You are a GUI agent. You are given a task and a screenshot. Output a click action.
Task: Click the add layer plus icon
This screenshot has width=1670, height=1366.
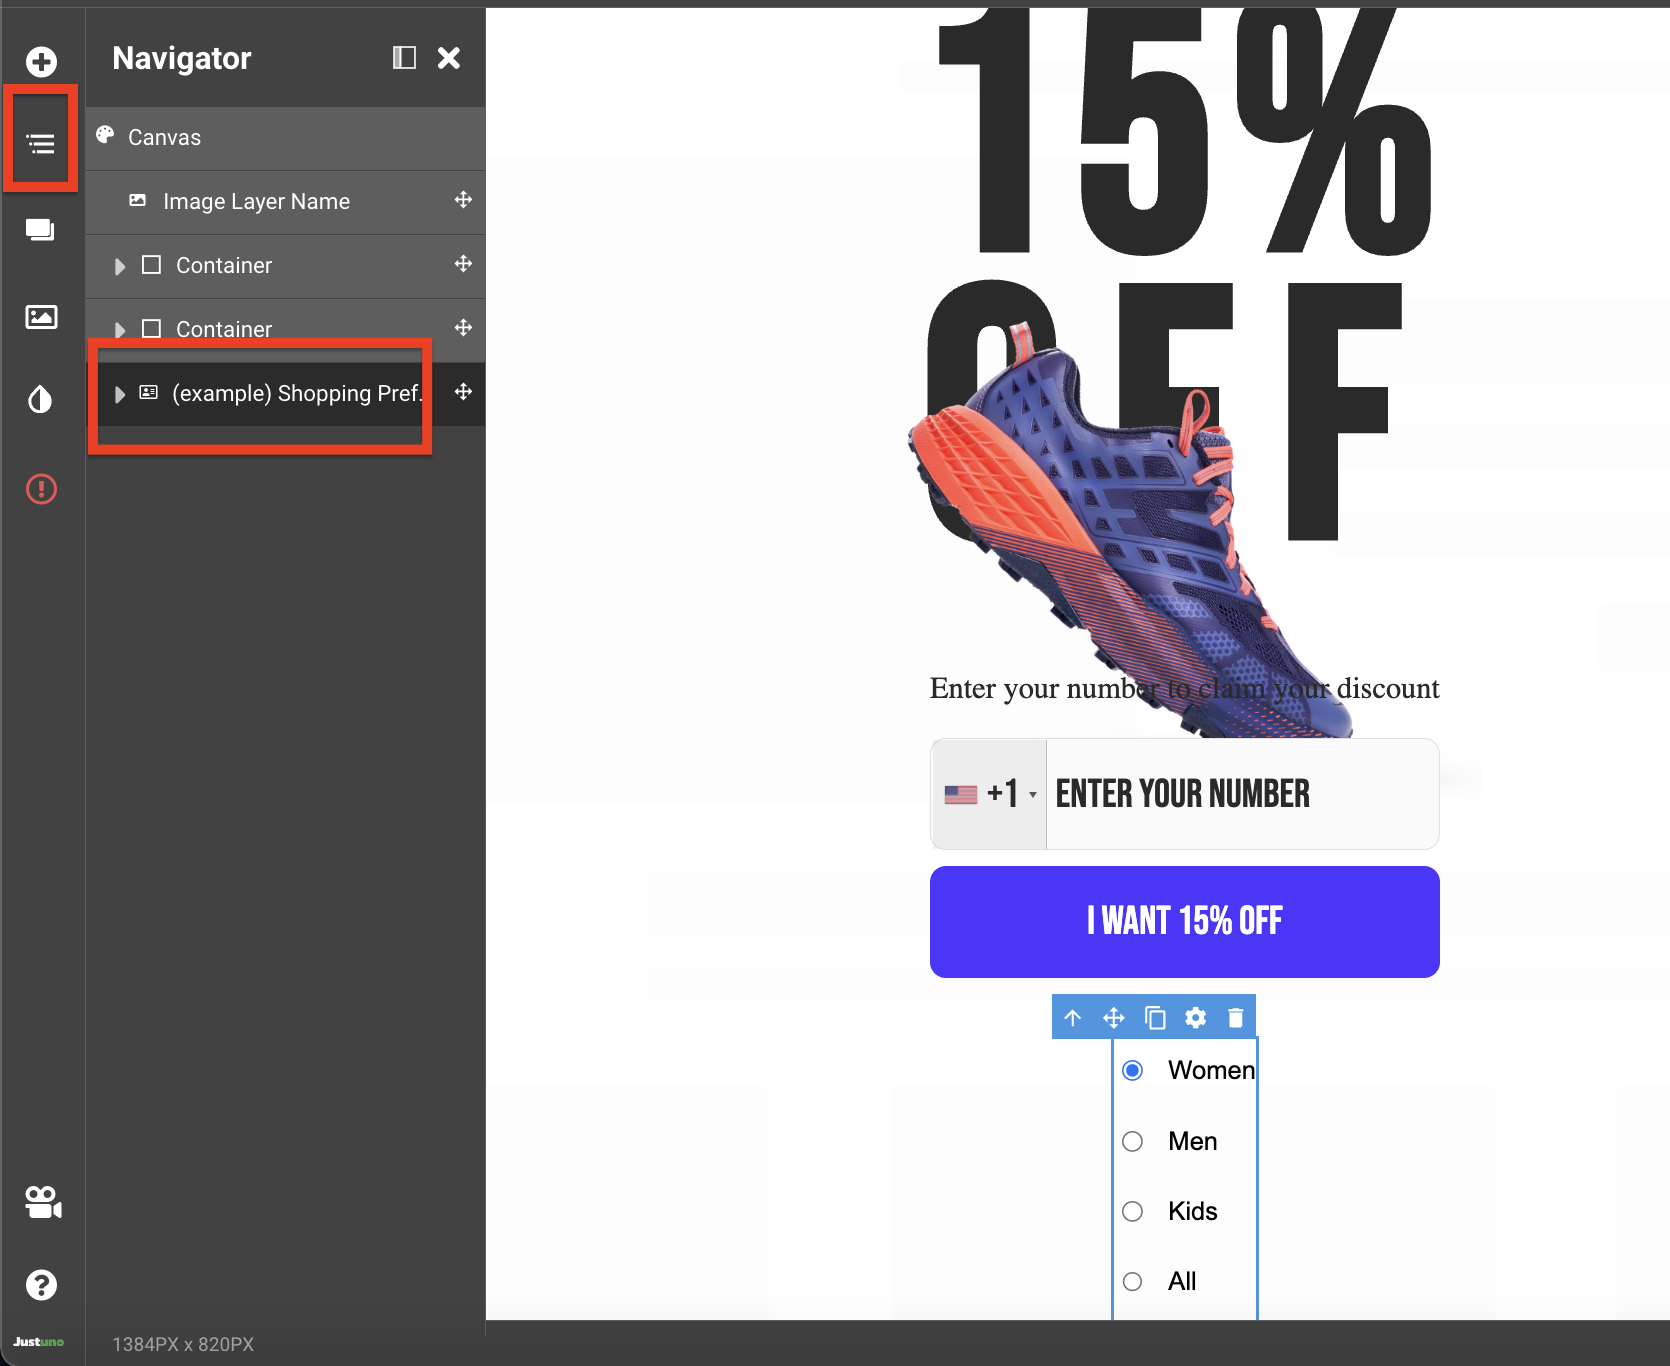(x=41, y=62)
